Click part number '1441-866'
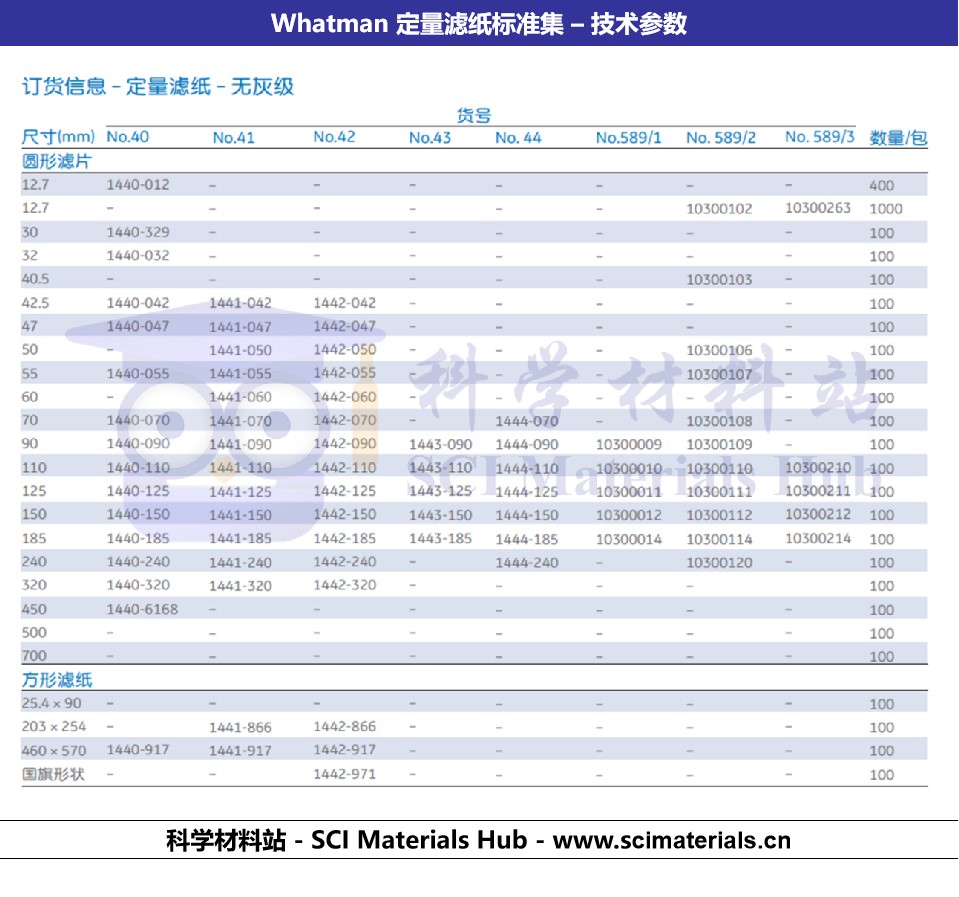The height and width of the screenshot is (897, 959). click(240, 728)
